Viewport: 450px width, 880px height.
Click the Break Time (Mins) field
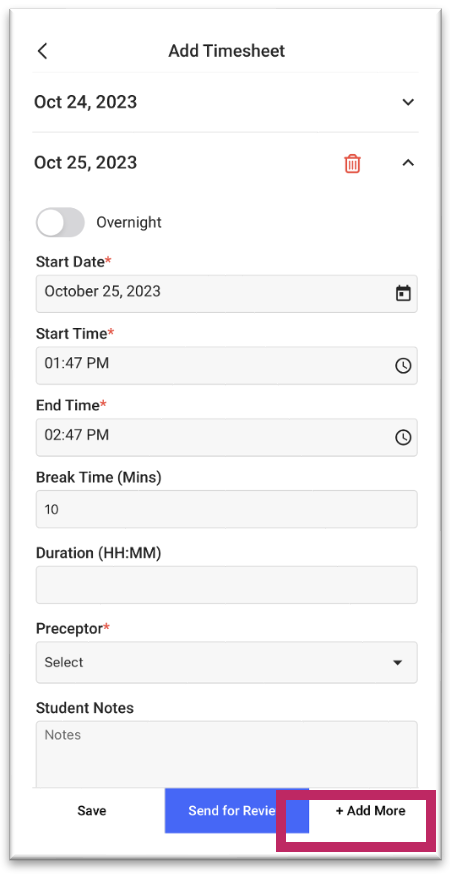(227, 509)
